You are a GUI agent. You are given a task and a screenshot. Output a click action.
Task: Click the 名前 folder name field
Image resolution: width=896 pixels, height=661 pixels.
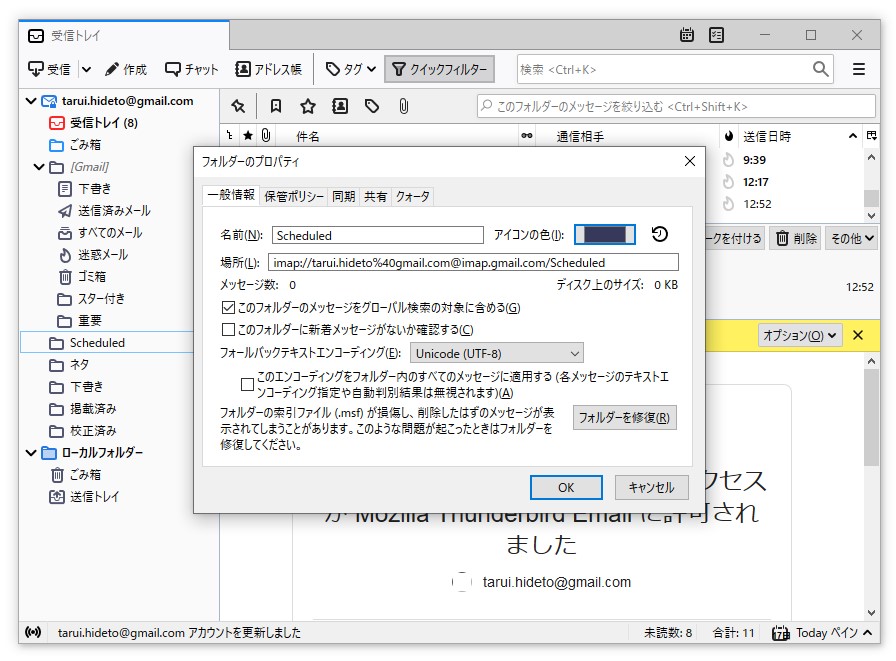pos(378,235)
